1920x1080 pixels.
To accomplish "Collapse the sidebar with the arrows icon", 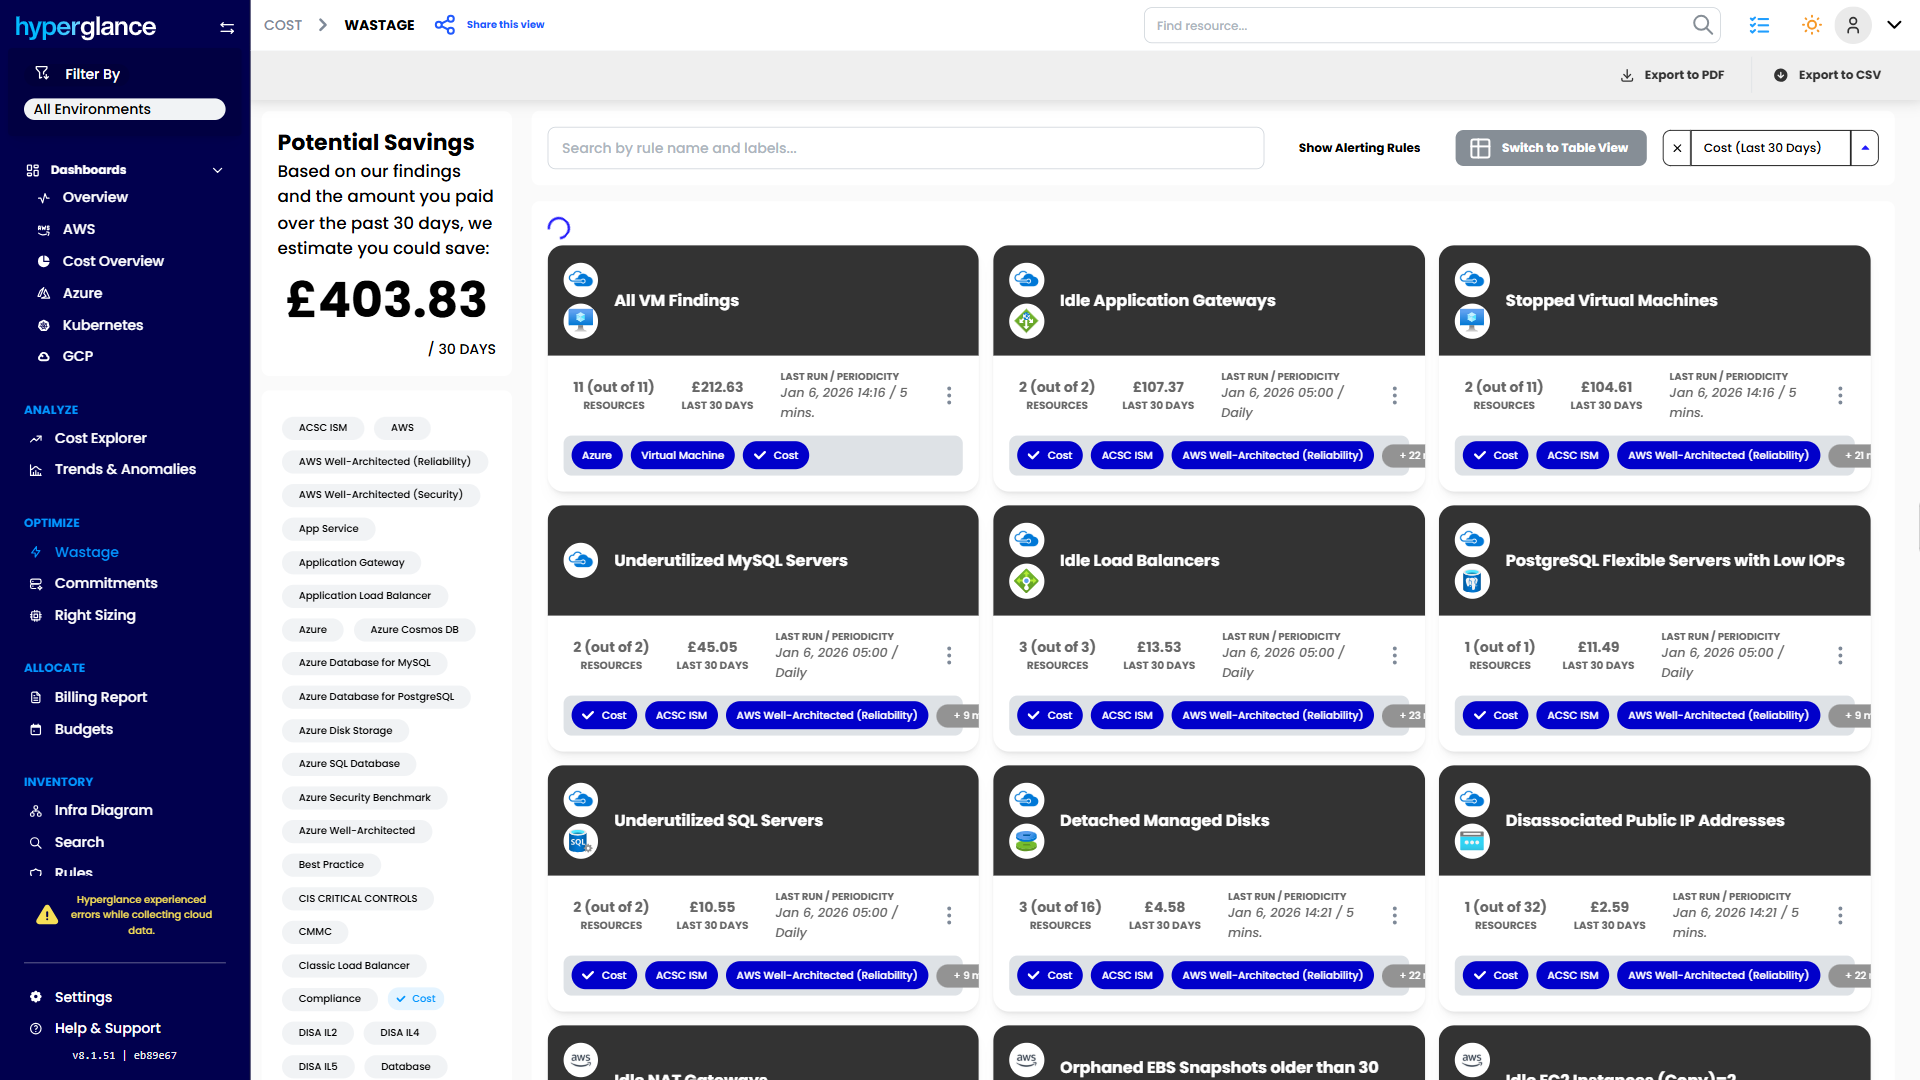I will coord(227,28).
